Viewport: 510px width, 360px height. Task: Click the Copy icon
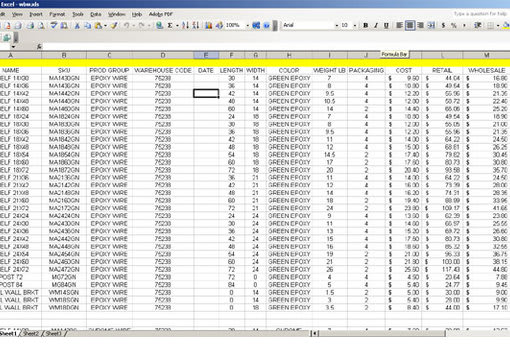coord(88,25)
